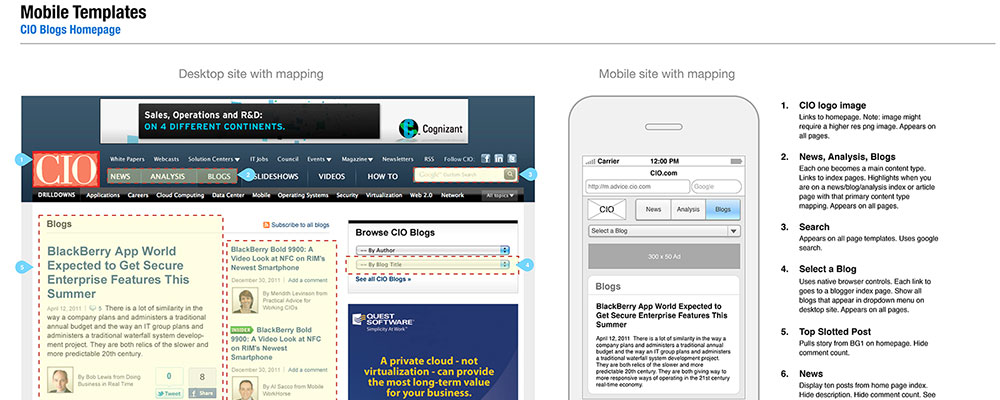This screenshot has width=1000, height=400.
Task: Click the Meridith Levinson author photo
Action: tap(245, 300)
